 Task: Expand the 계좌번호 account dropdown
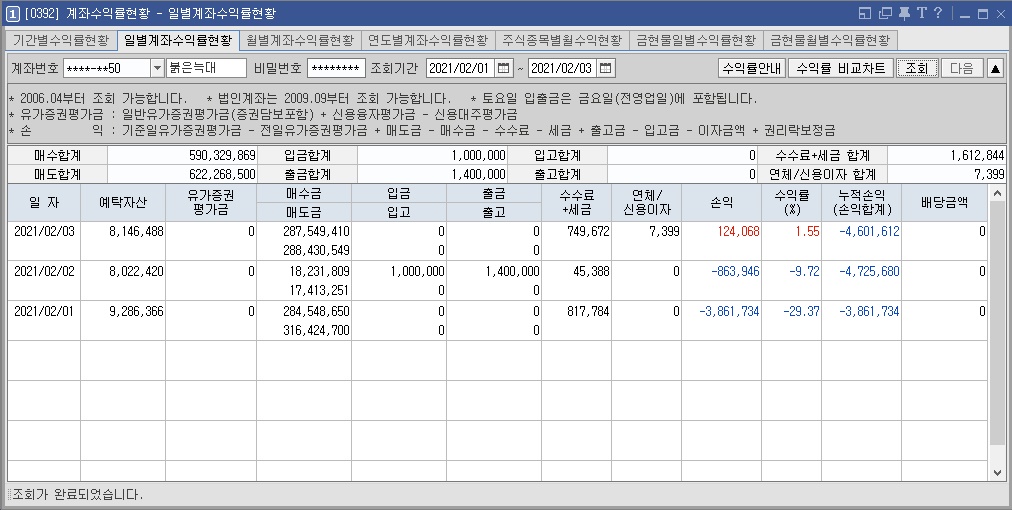click(x=157, y=68)
